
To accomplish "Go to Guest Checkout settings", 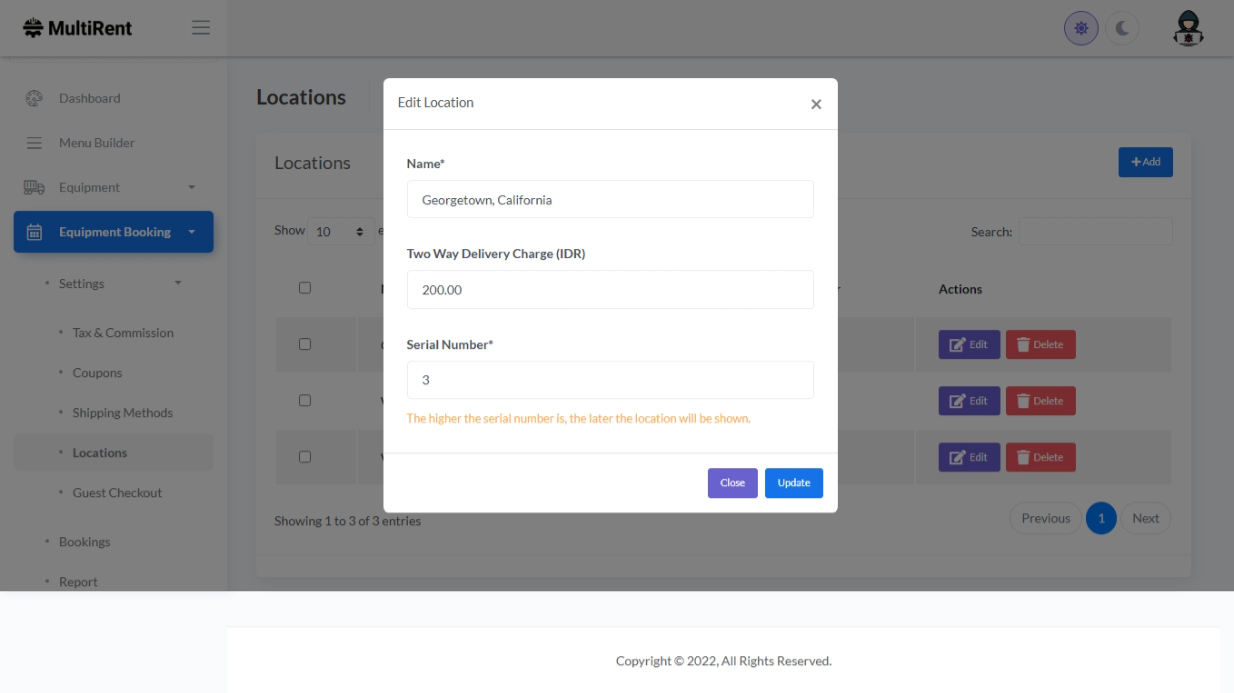I will (117, 493).
